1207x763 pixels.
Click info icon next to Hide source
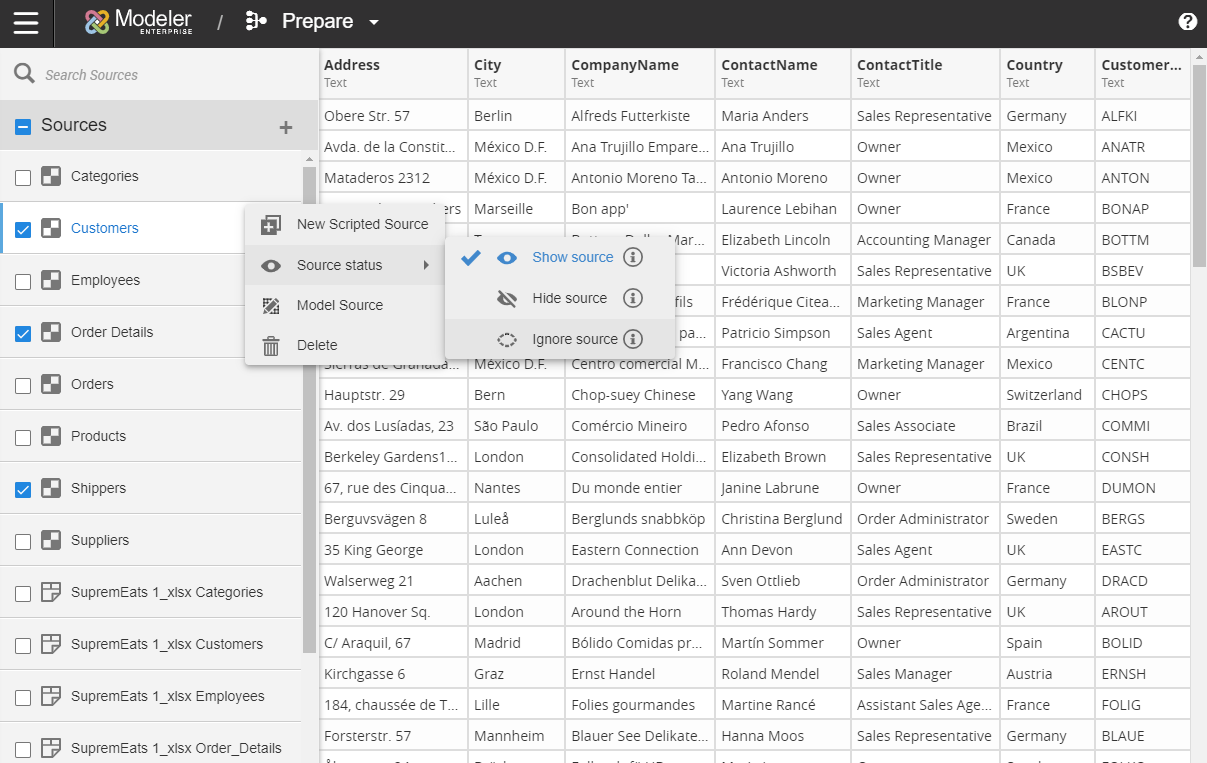[x=632, y=298]
